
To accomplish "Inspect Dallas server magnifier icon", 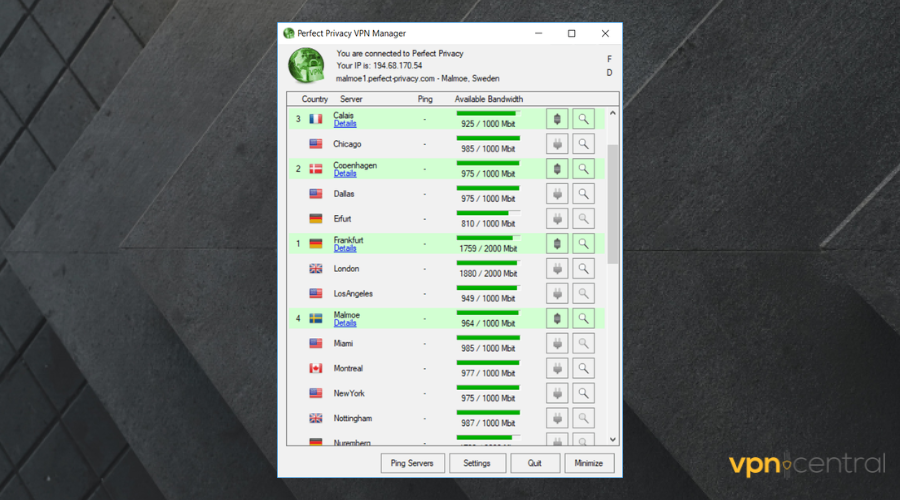I will 583,194.
